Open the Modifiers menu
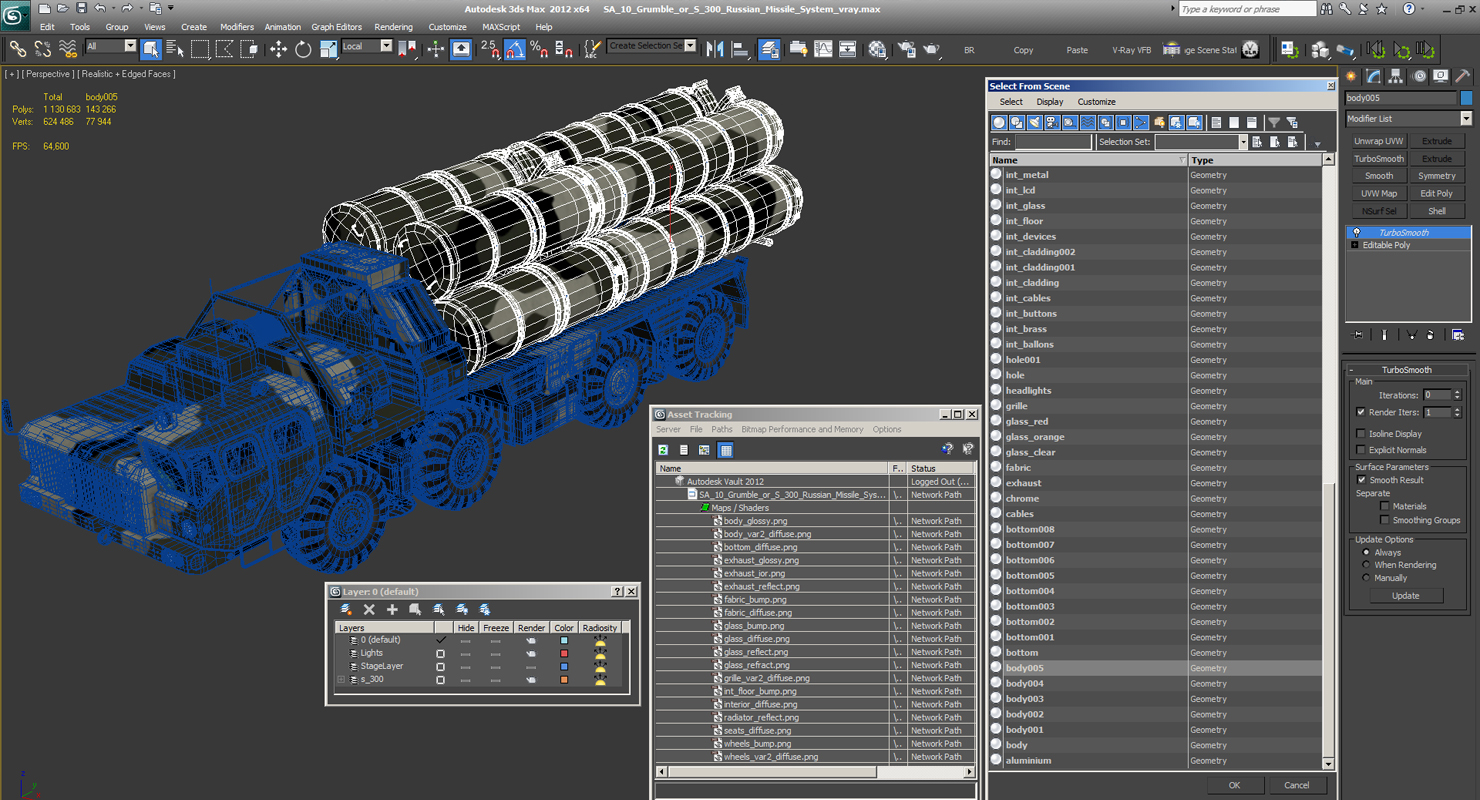 pyautogui.click(x=237, y=27)
